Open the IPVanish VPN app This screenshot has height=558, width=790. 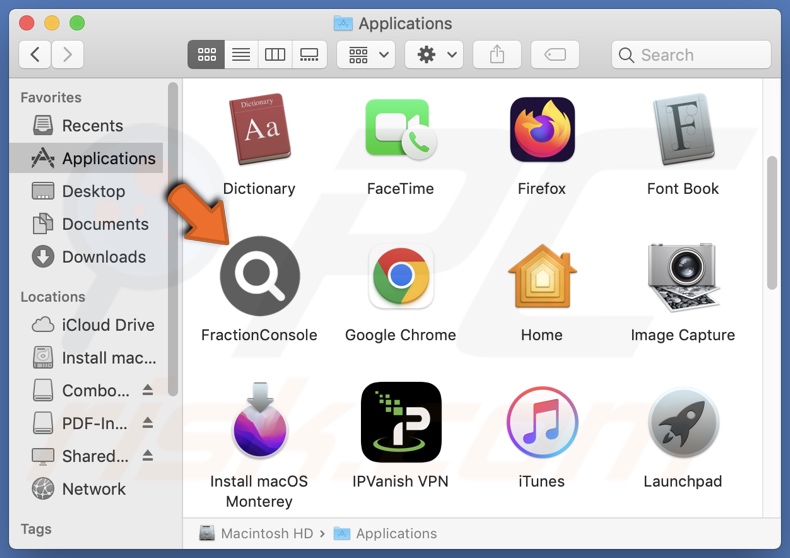click(x=400, y=422)
